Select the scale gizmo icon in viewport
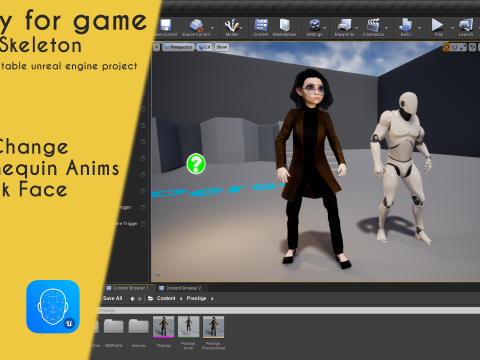The height and width of the screenshot is (360, 480). pos(463,47)
